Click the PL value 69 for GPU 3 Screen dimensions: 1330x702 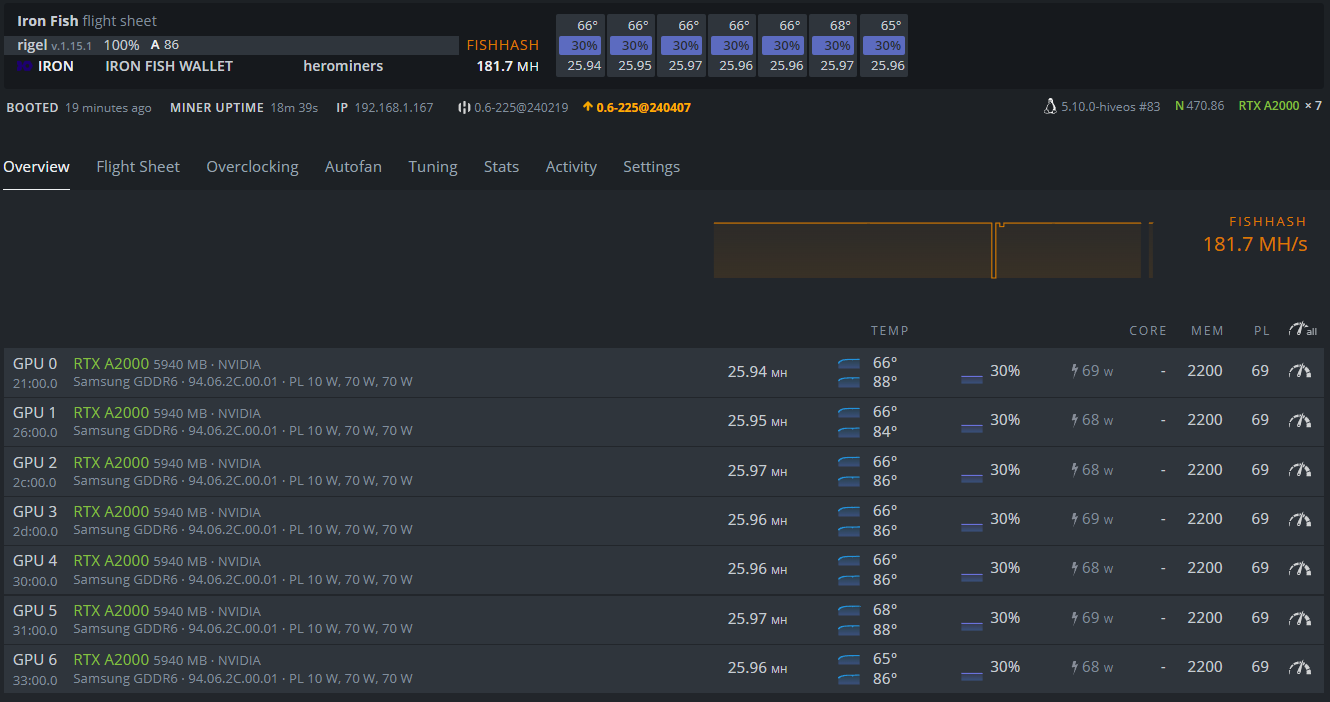[1260, 519]
